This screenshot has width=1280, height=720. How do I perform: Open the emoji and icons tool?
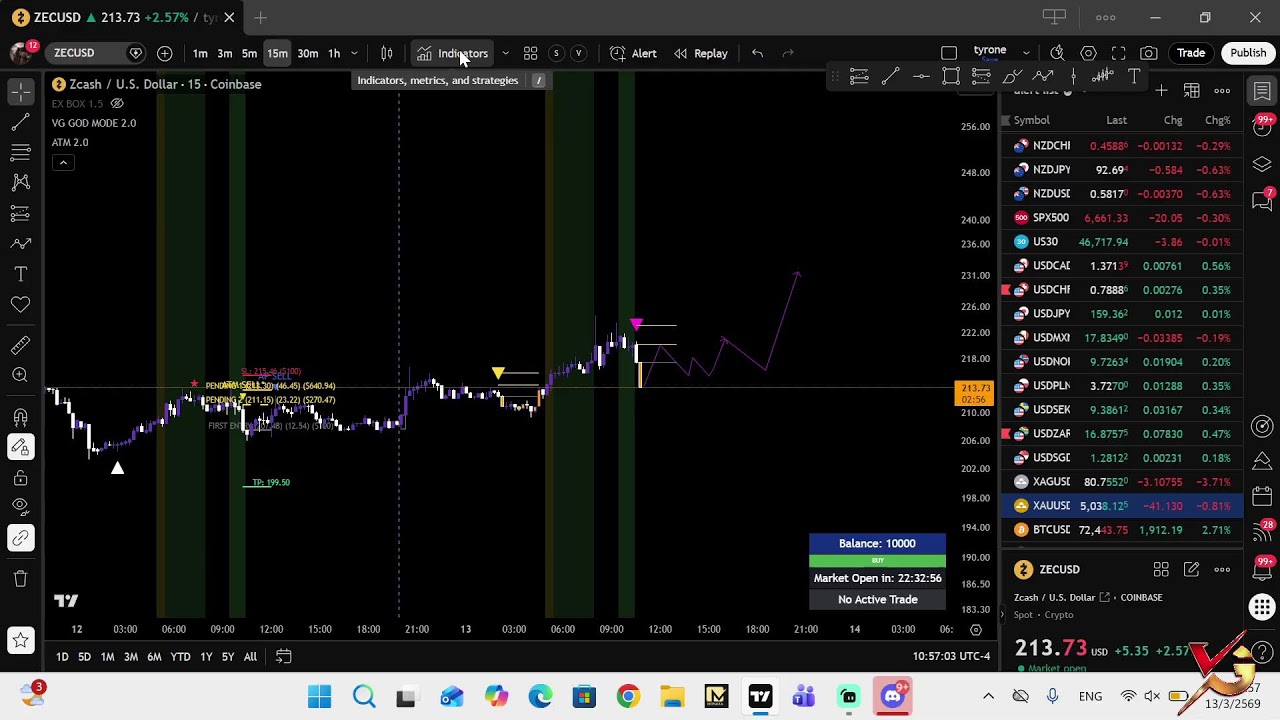click(20, 304)
